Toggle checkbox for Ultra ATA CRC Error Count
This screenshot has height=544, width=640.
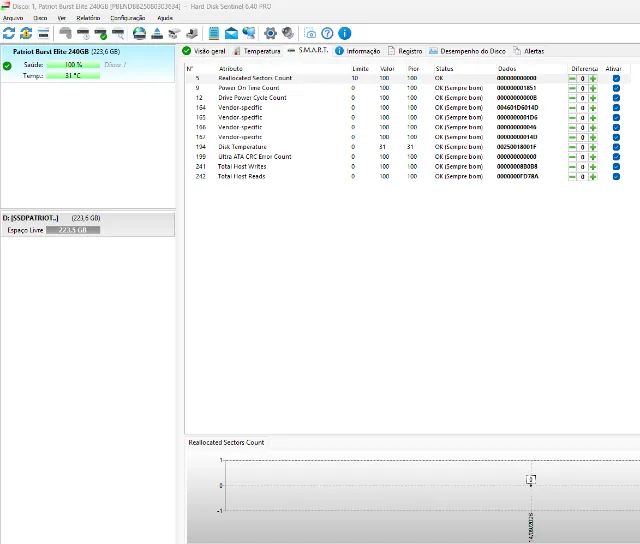tap(616, 157)
